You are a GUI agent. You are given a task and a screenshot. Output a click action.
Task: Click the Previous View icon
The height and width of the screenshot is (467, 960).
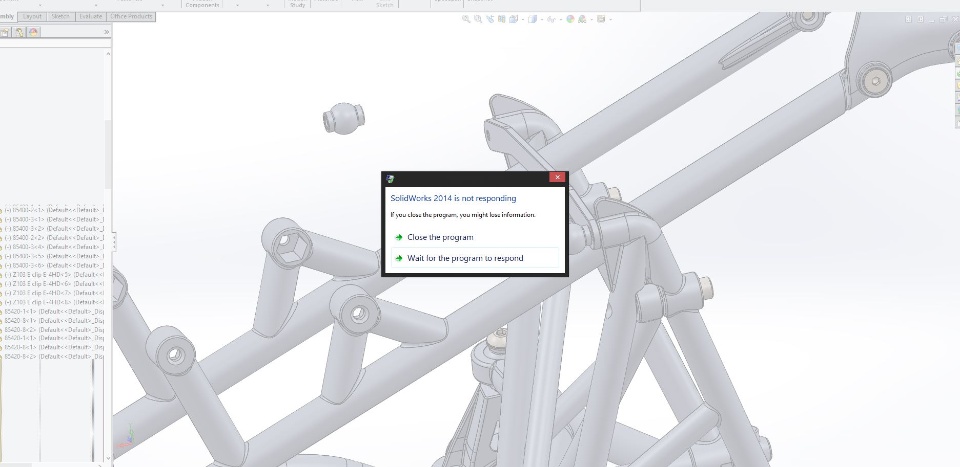coord(490,19)
